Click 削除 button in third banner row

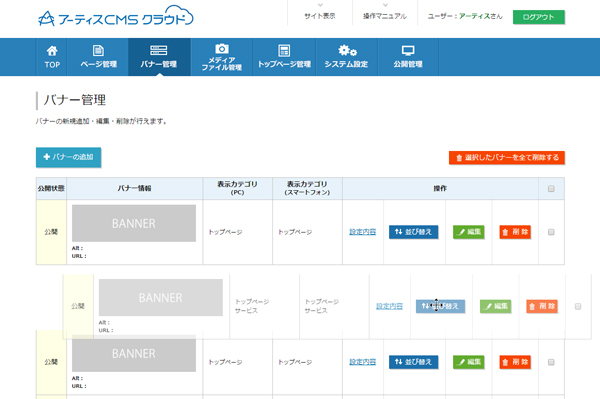[x=515, y=362]
